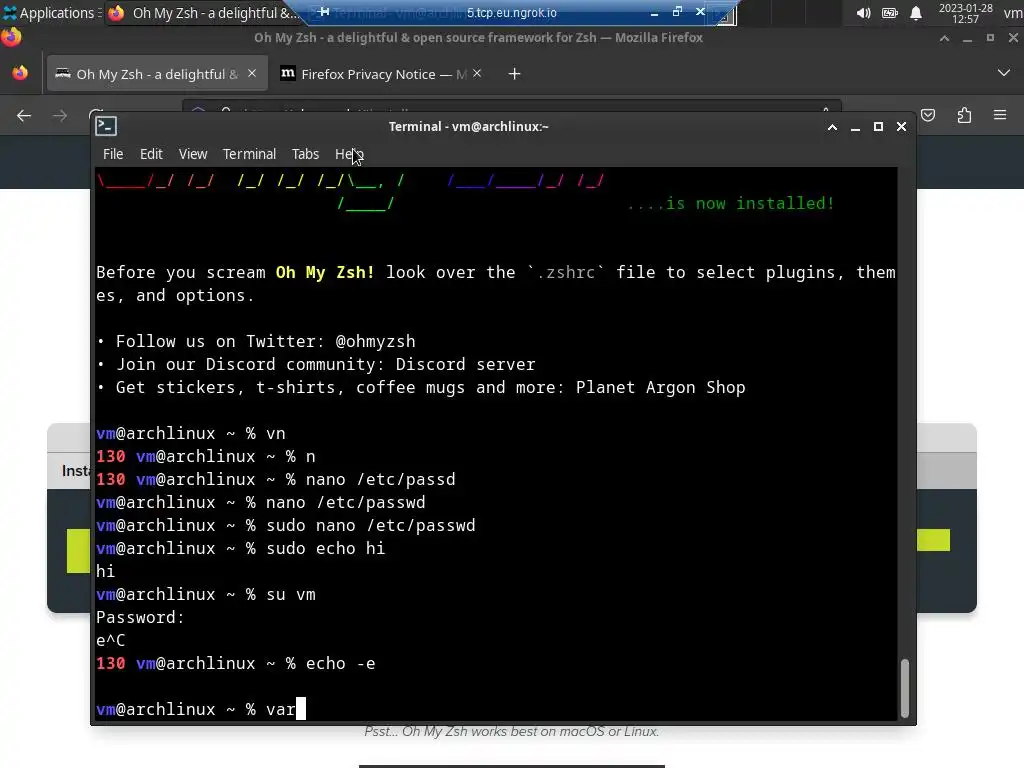Open the Terminal Edit menu
The width and height of the screenshot is (1024, 768).
[151, 154]
